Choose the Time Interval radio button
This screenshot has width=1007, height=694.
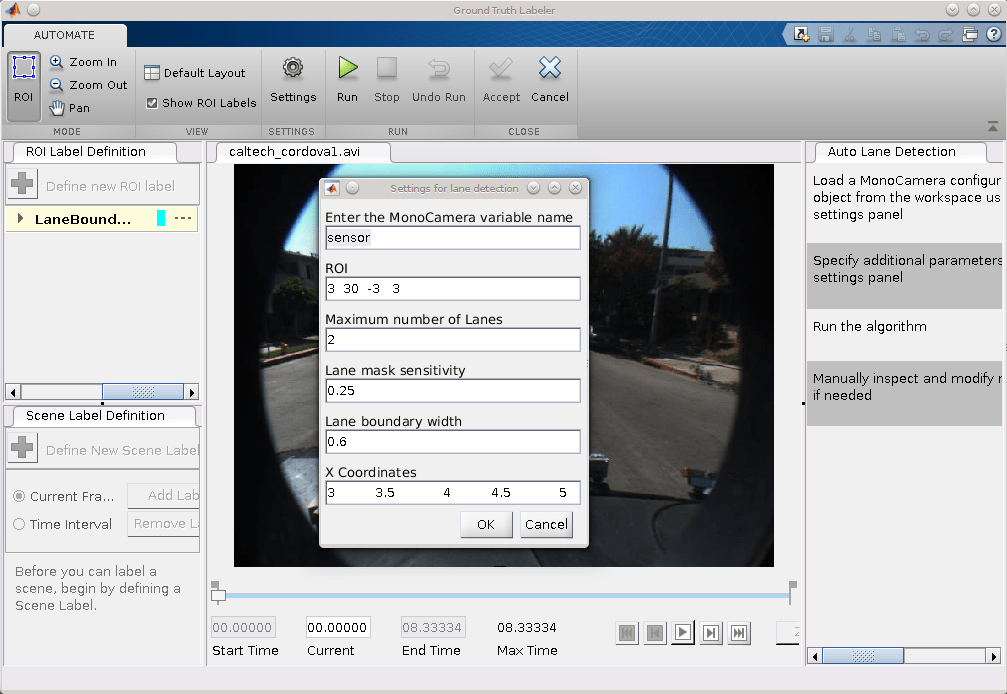pyautogui.click(x=19, y=524)
